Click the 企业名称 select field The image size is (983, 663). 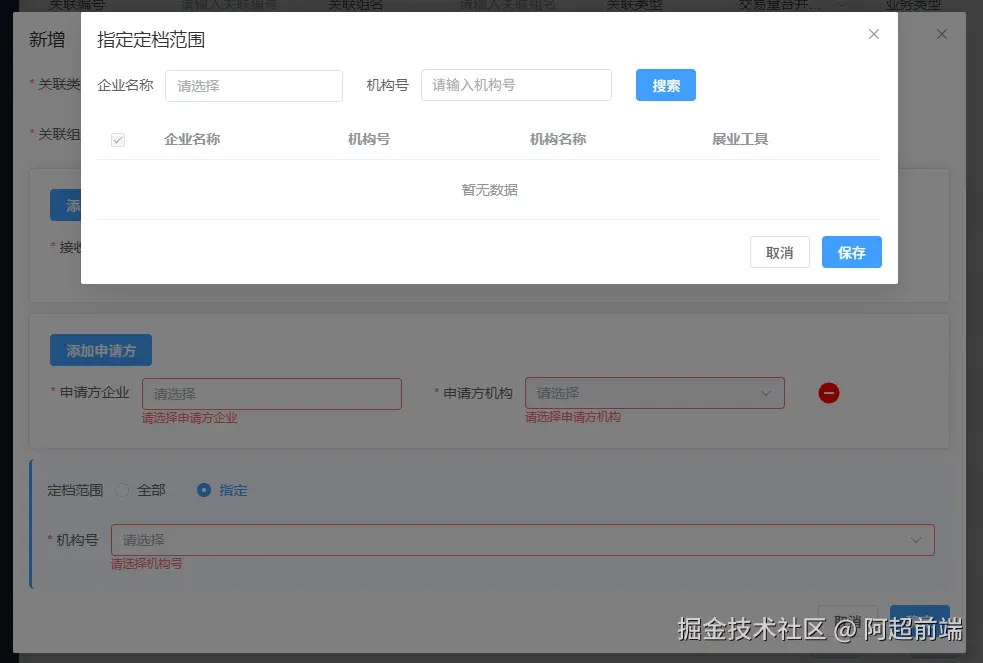click(x=254, y=86)
